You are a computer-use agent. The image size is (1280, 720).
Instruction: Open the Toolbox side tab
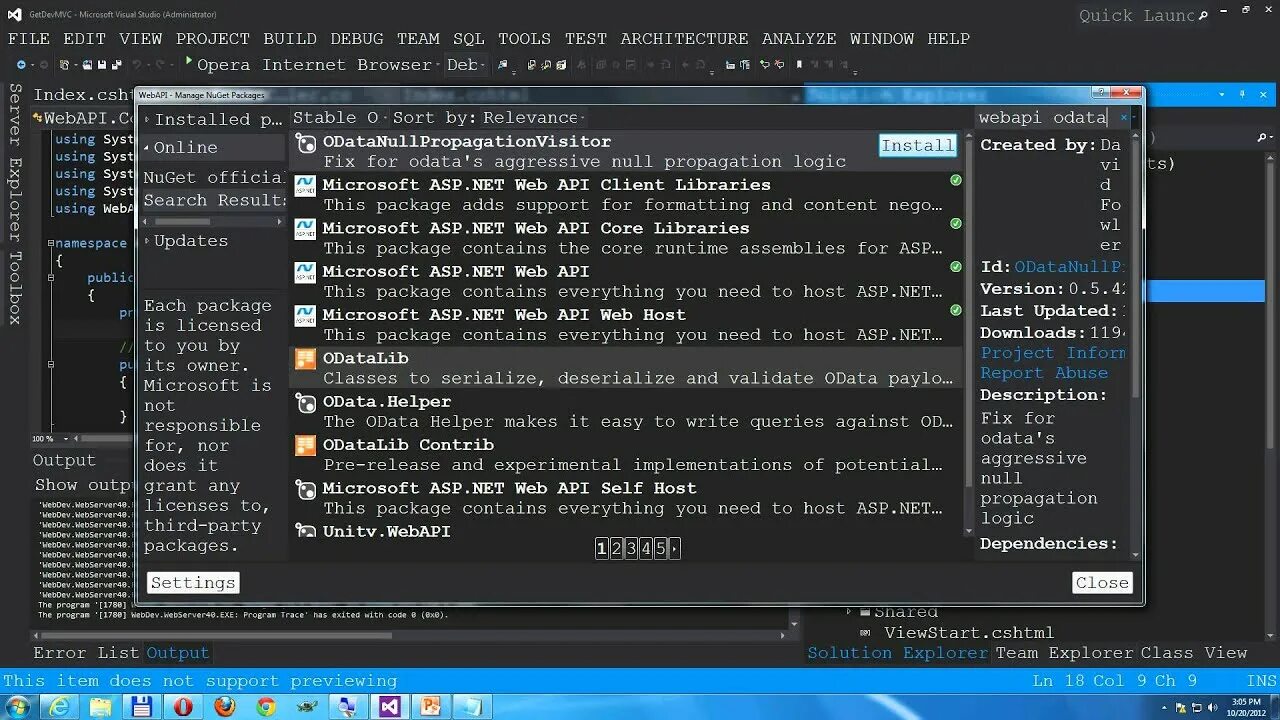tap(15, 287)
